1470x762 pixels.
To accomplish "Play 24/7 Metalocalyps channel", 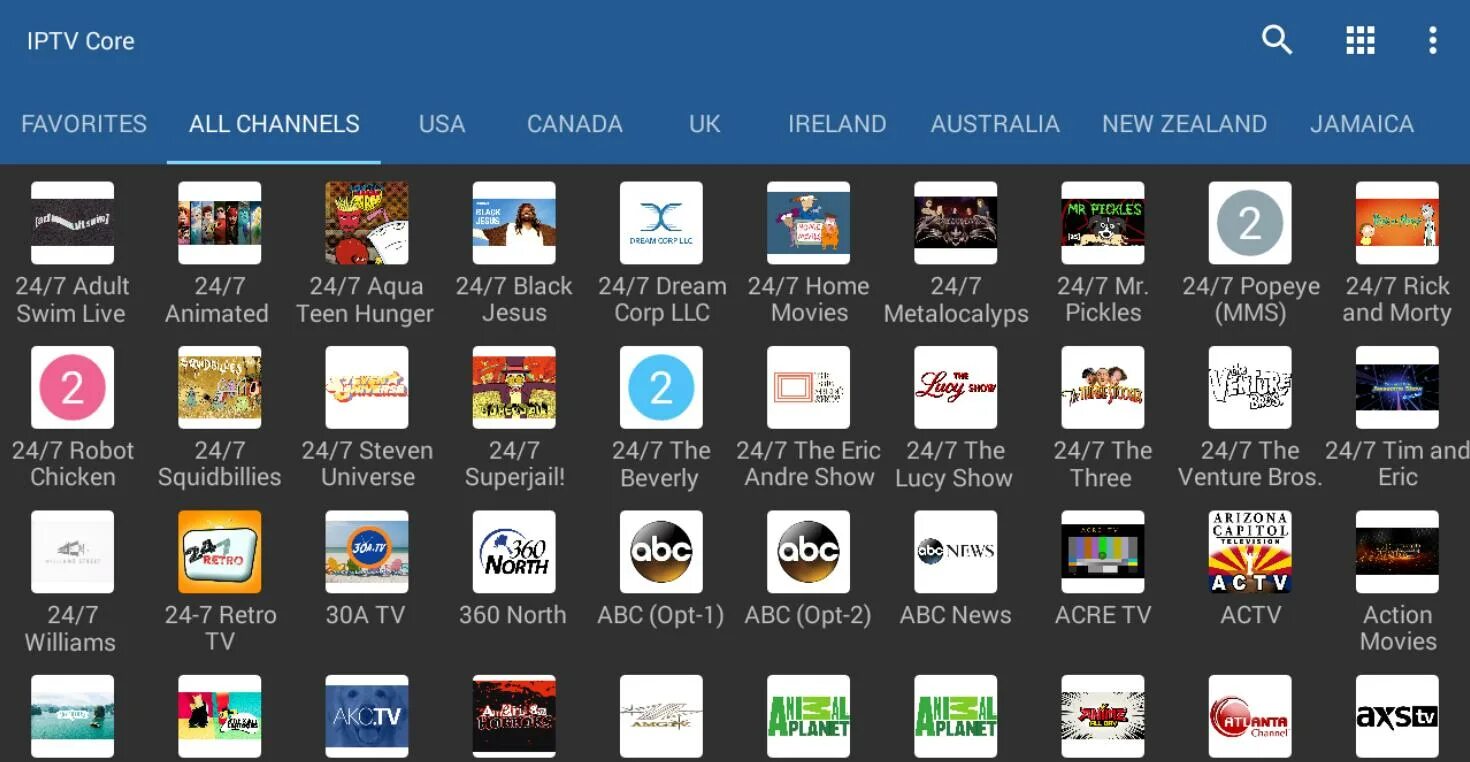I will 955,223.
